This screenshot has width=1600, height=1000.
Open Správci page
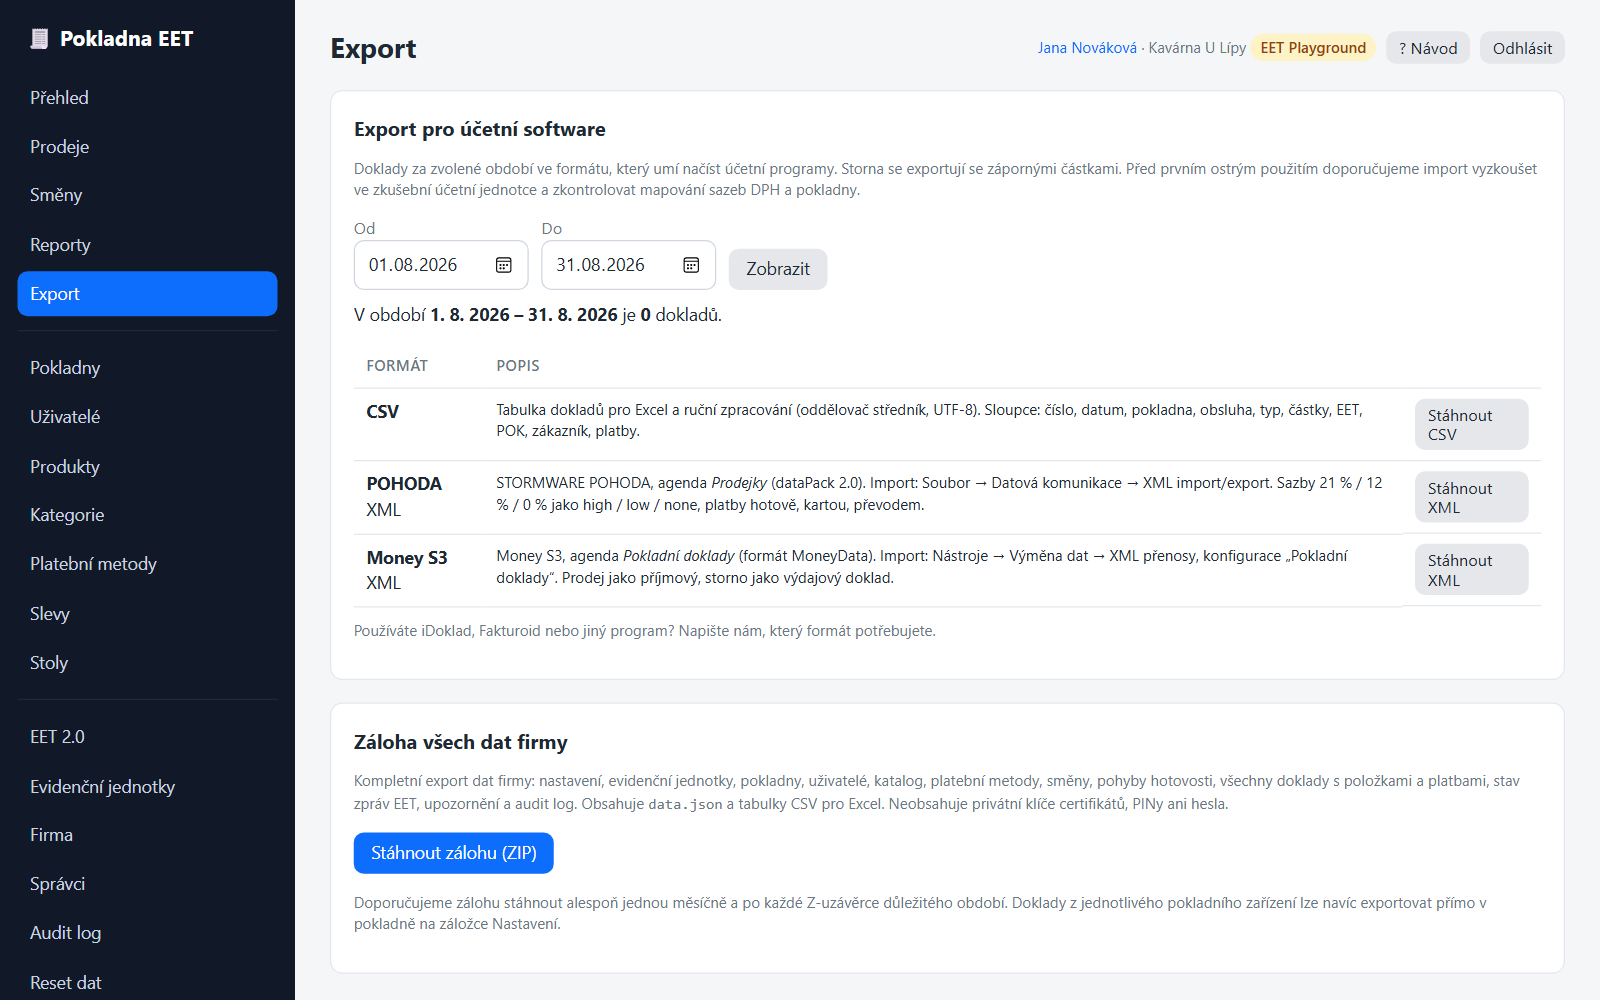147,884
